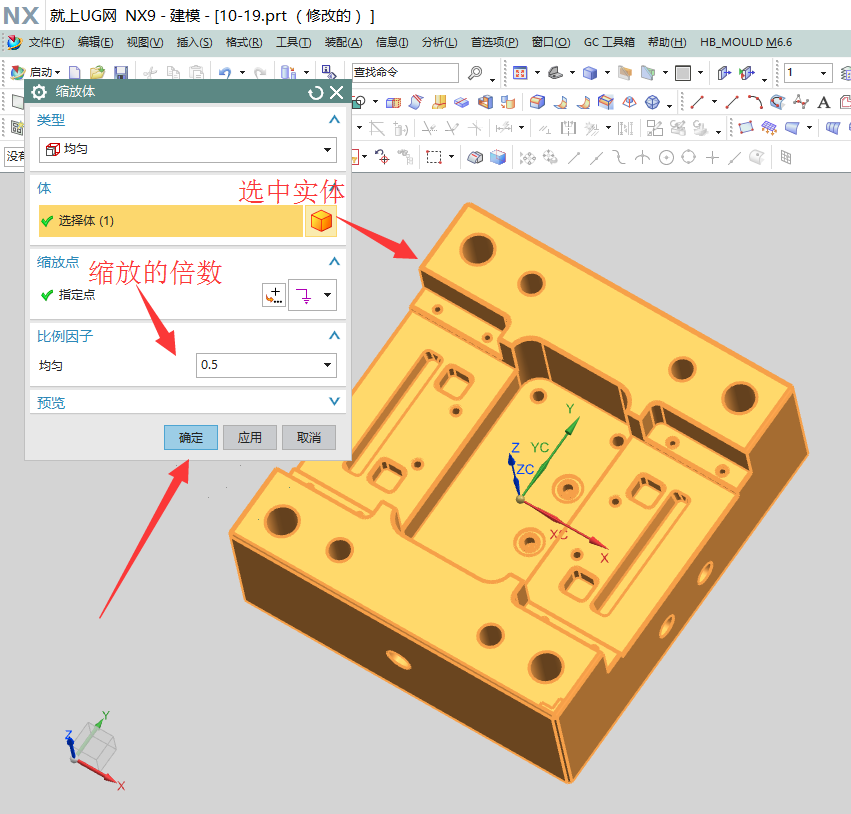Click the 应用 button in the dialog

pyautogui.click(x=249, y=437)
